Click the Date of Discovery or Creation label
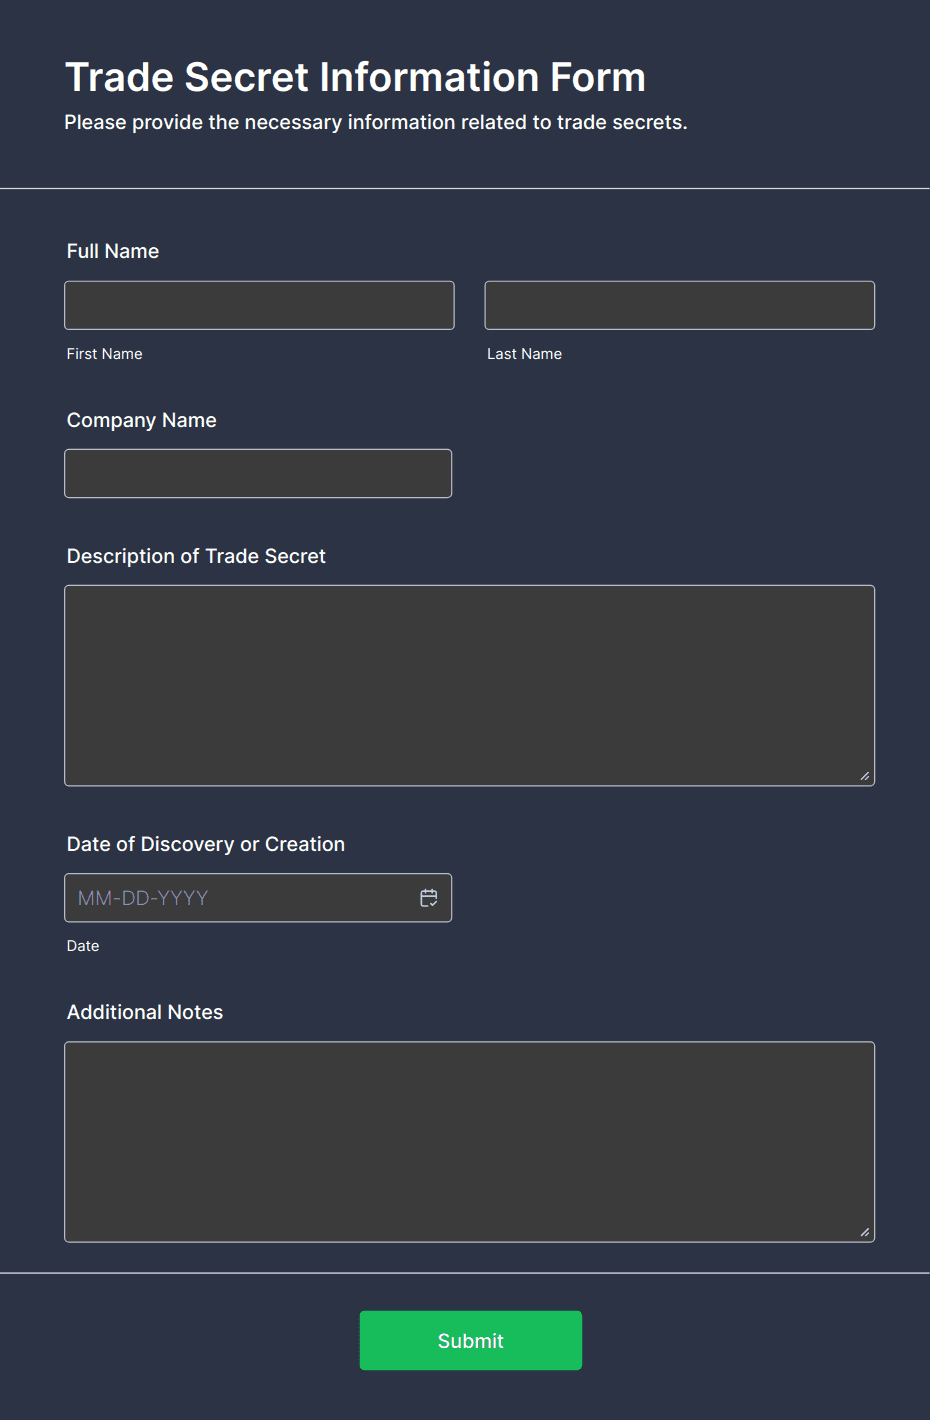 click(x=206, y=844)
